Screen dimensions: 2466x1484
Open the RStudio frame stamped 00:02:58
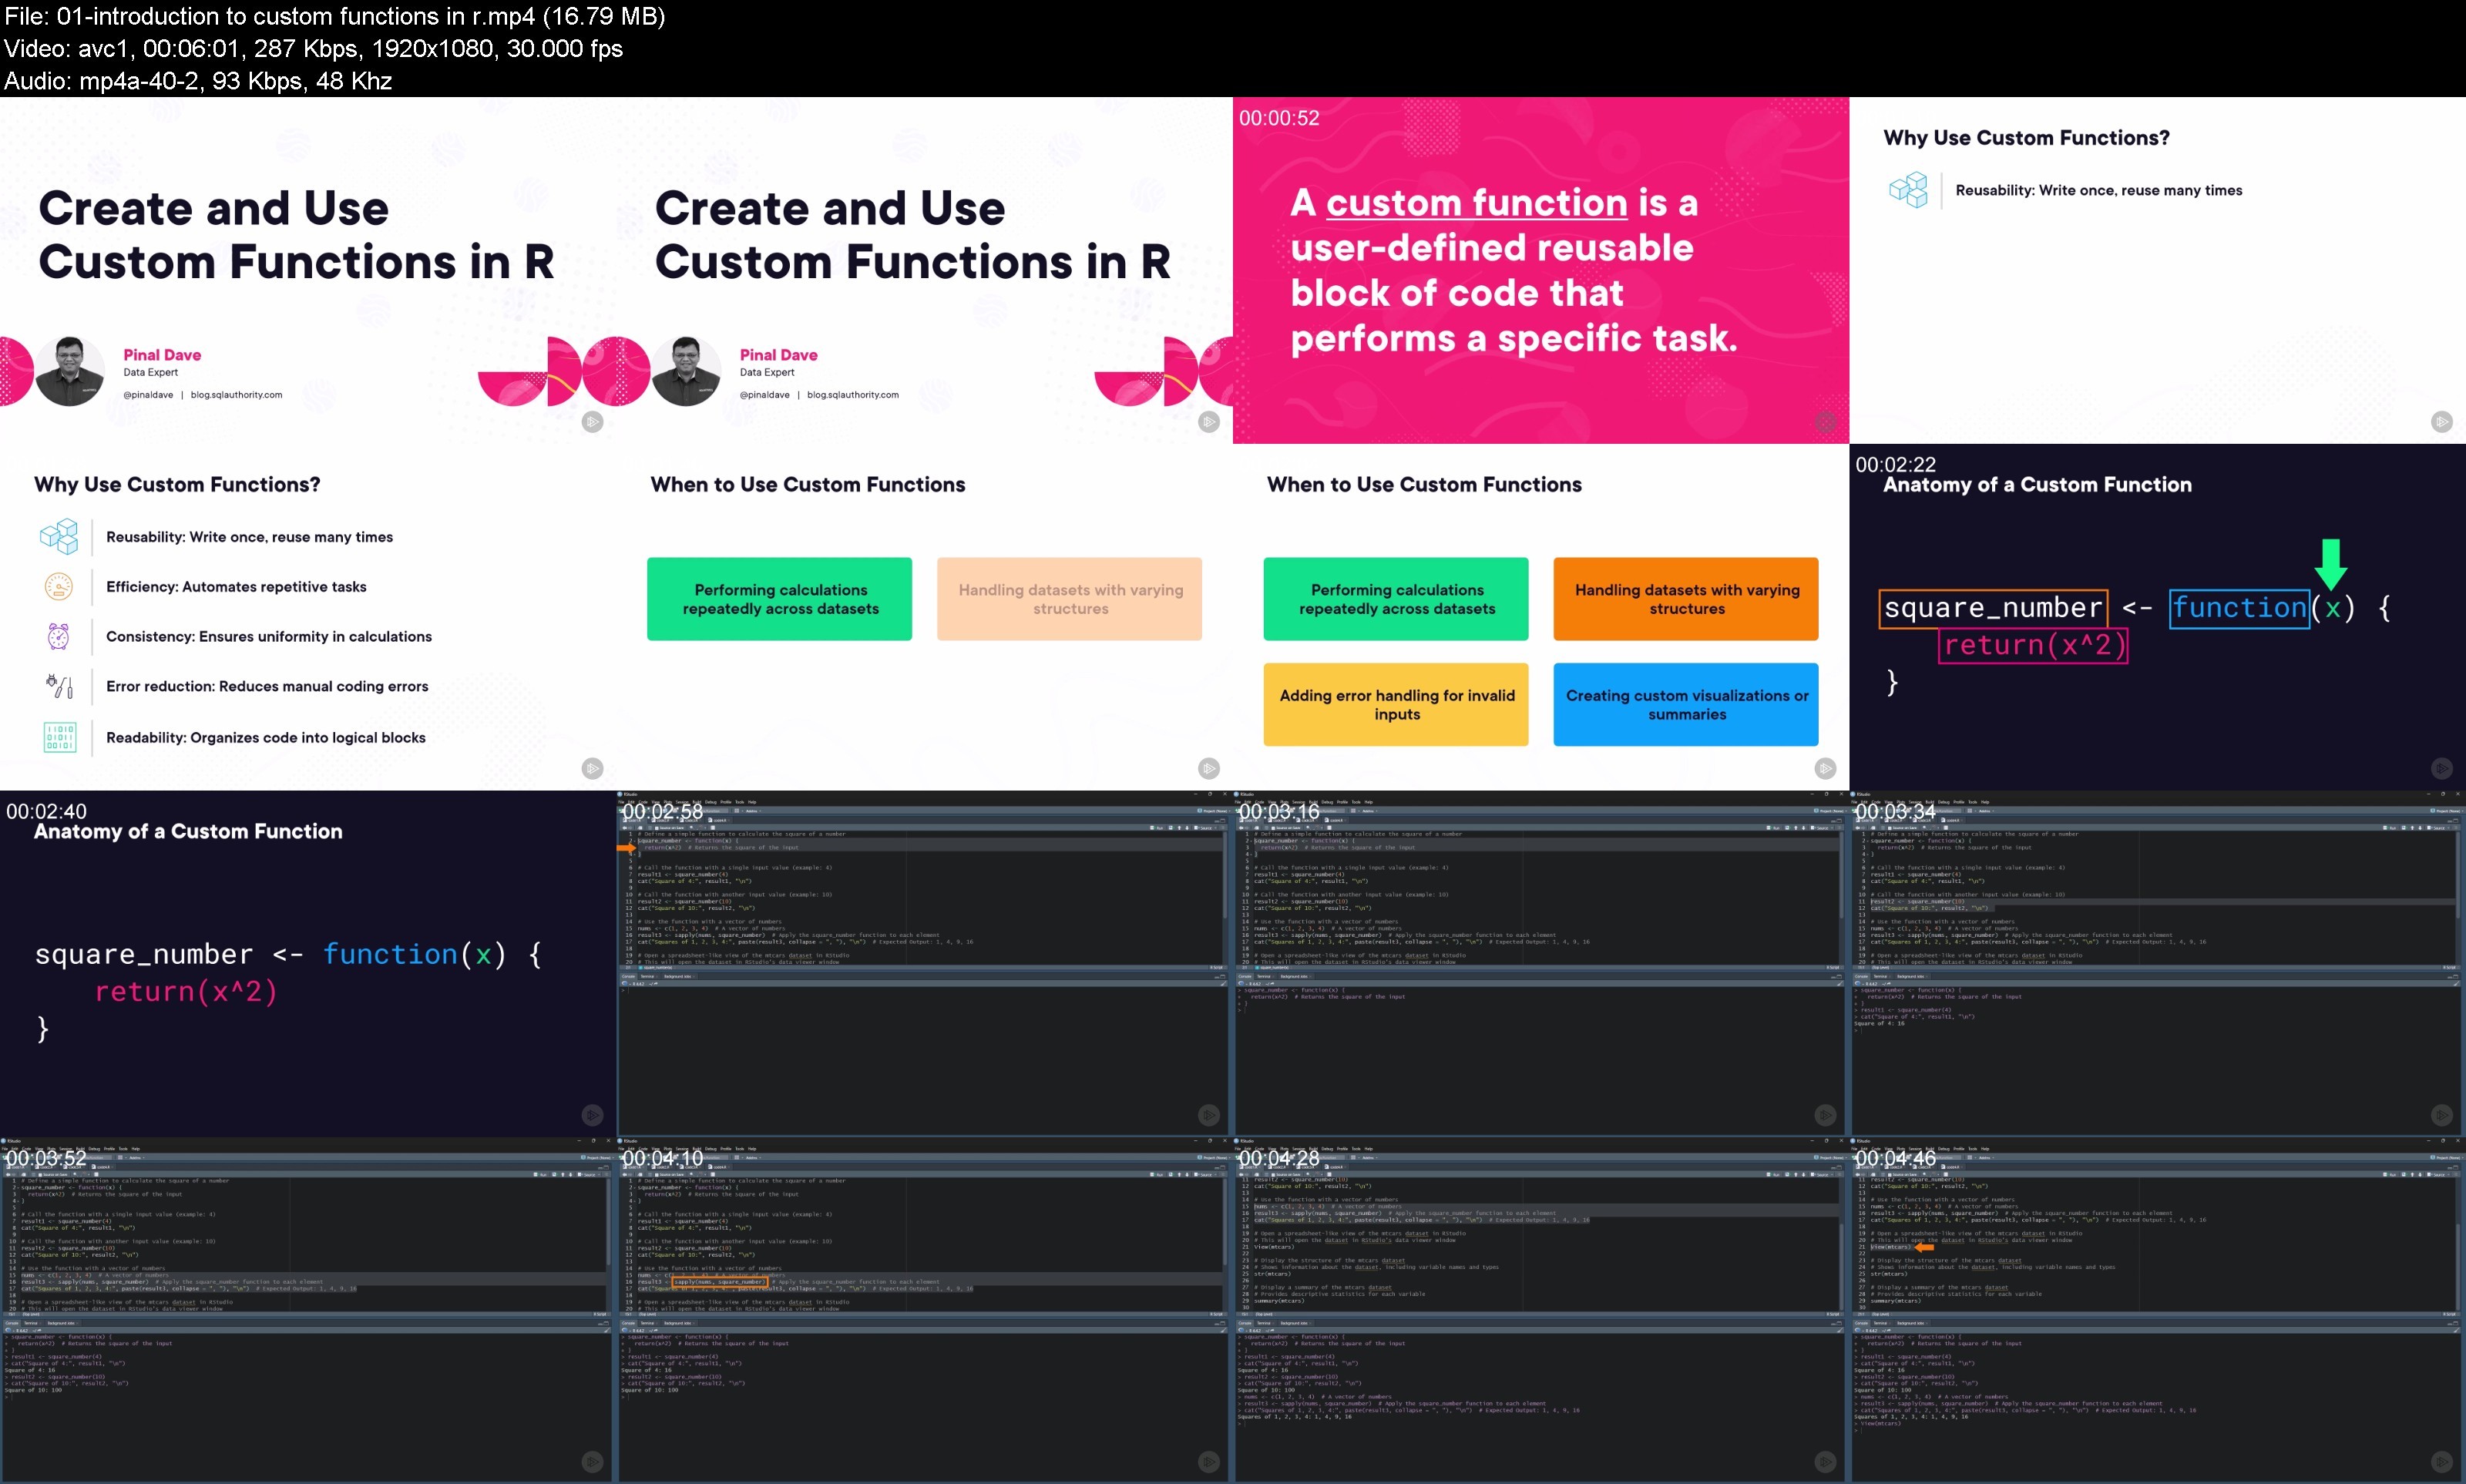click(924, 964)
